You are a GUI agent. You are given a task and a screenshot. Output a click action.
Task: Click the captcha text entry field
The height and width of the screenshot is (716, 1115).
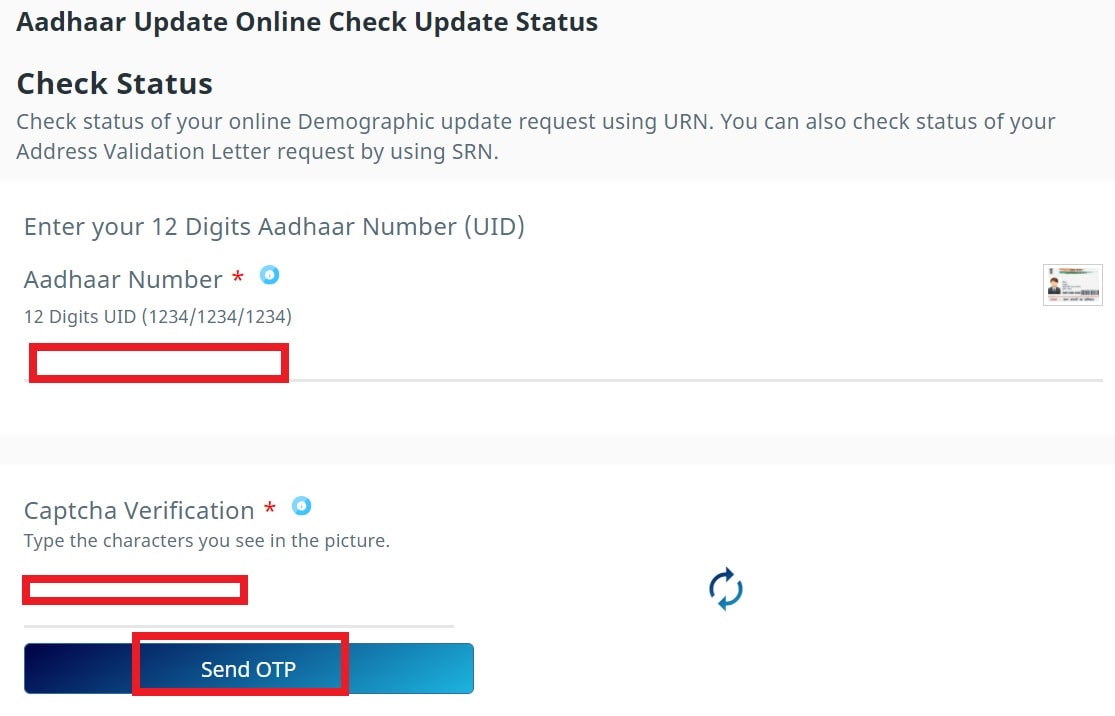(135, 590)
